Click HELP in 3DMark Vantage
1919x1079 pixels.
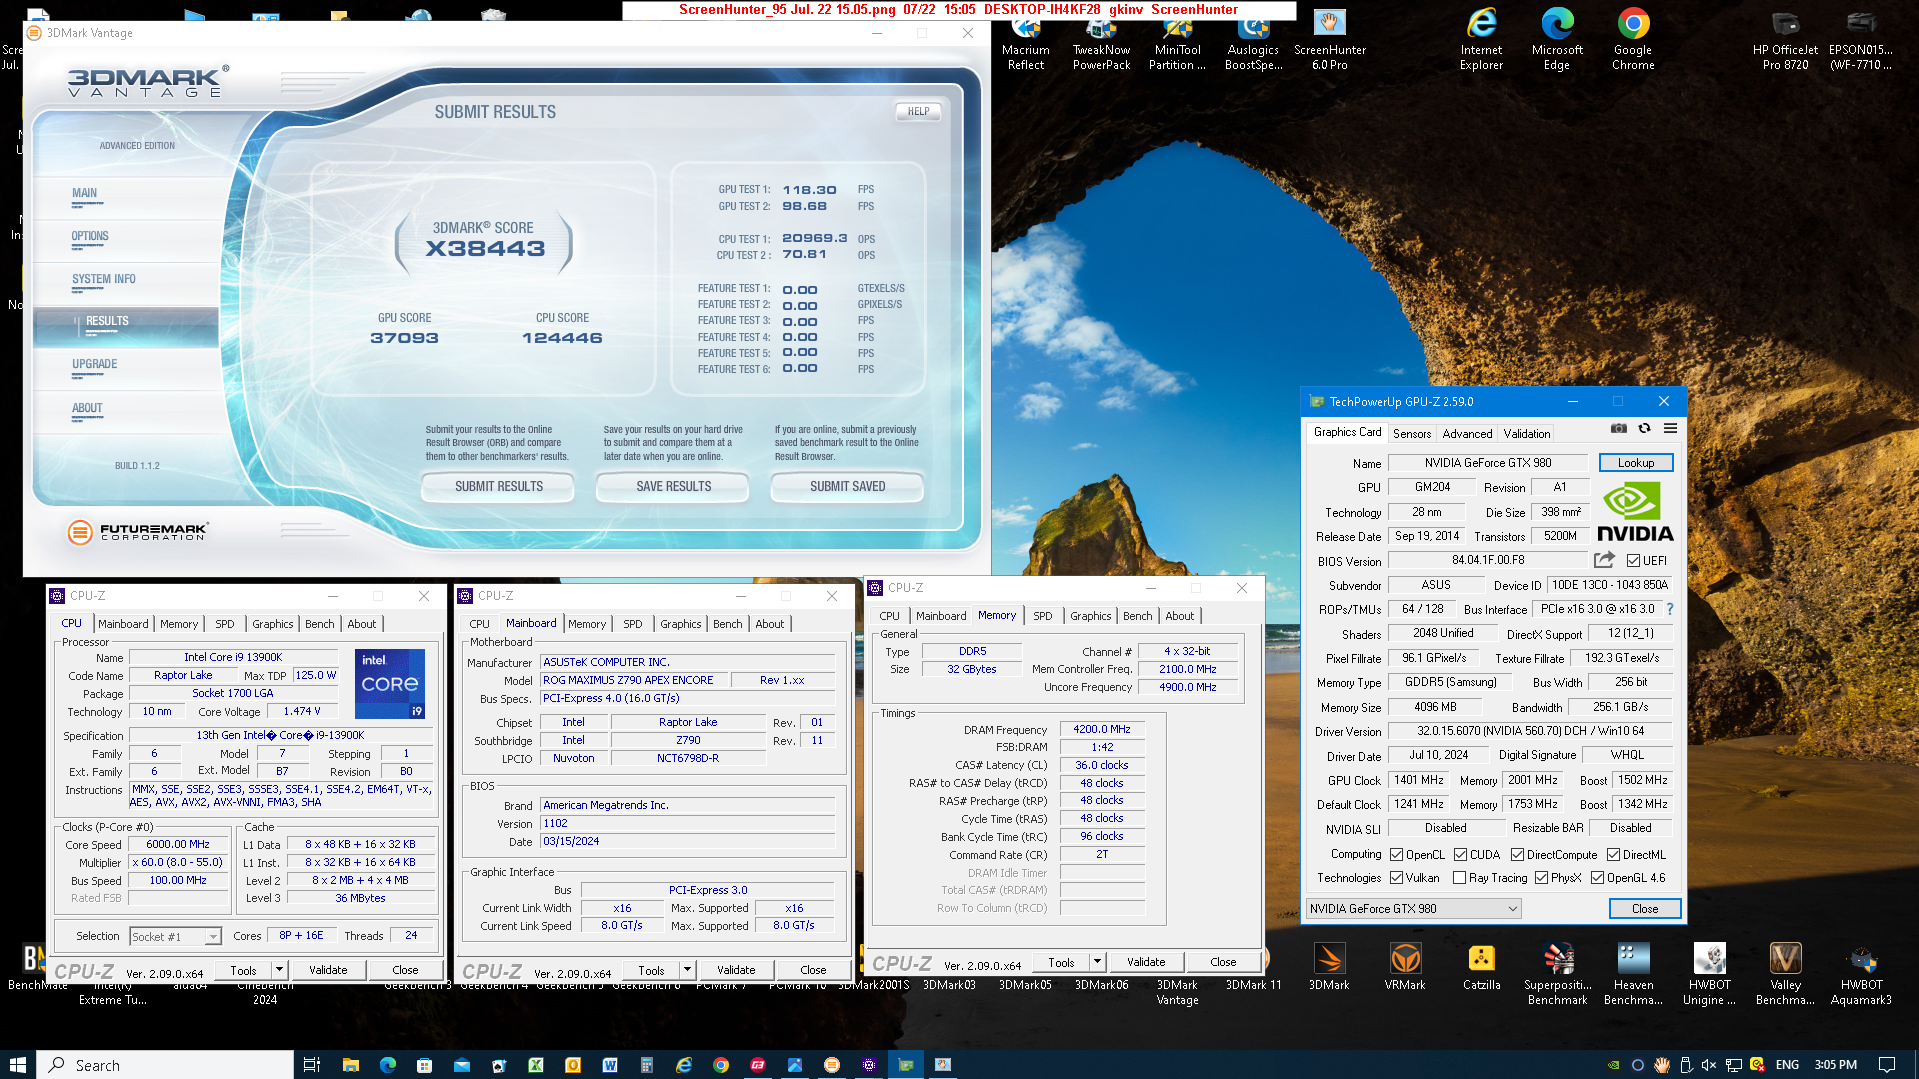click(x=918, y=111)
